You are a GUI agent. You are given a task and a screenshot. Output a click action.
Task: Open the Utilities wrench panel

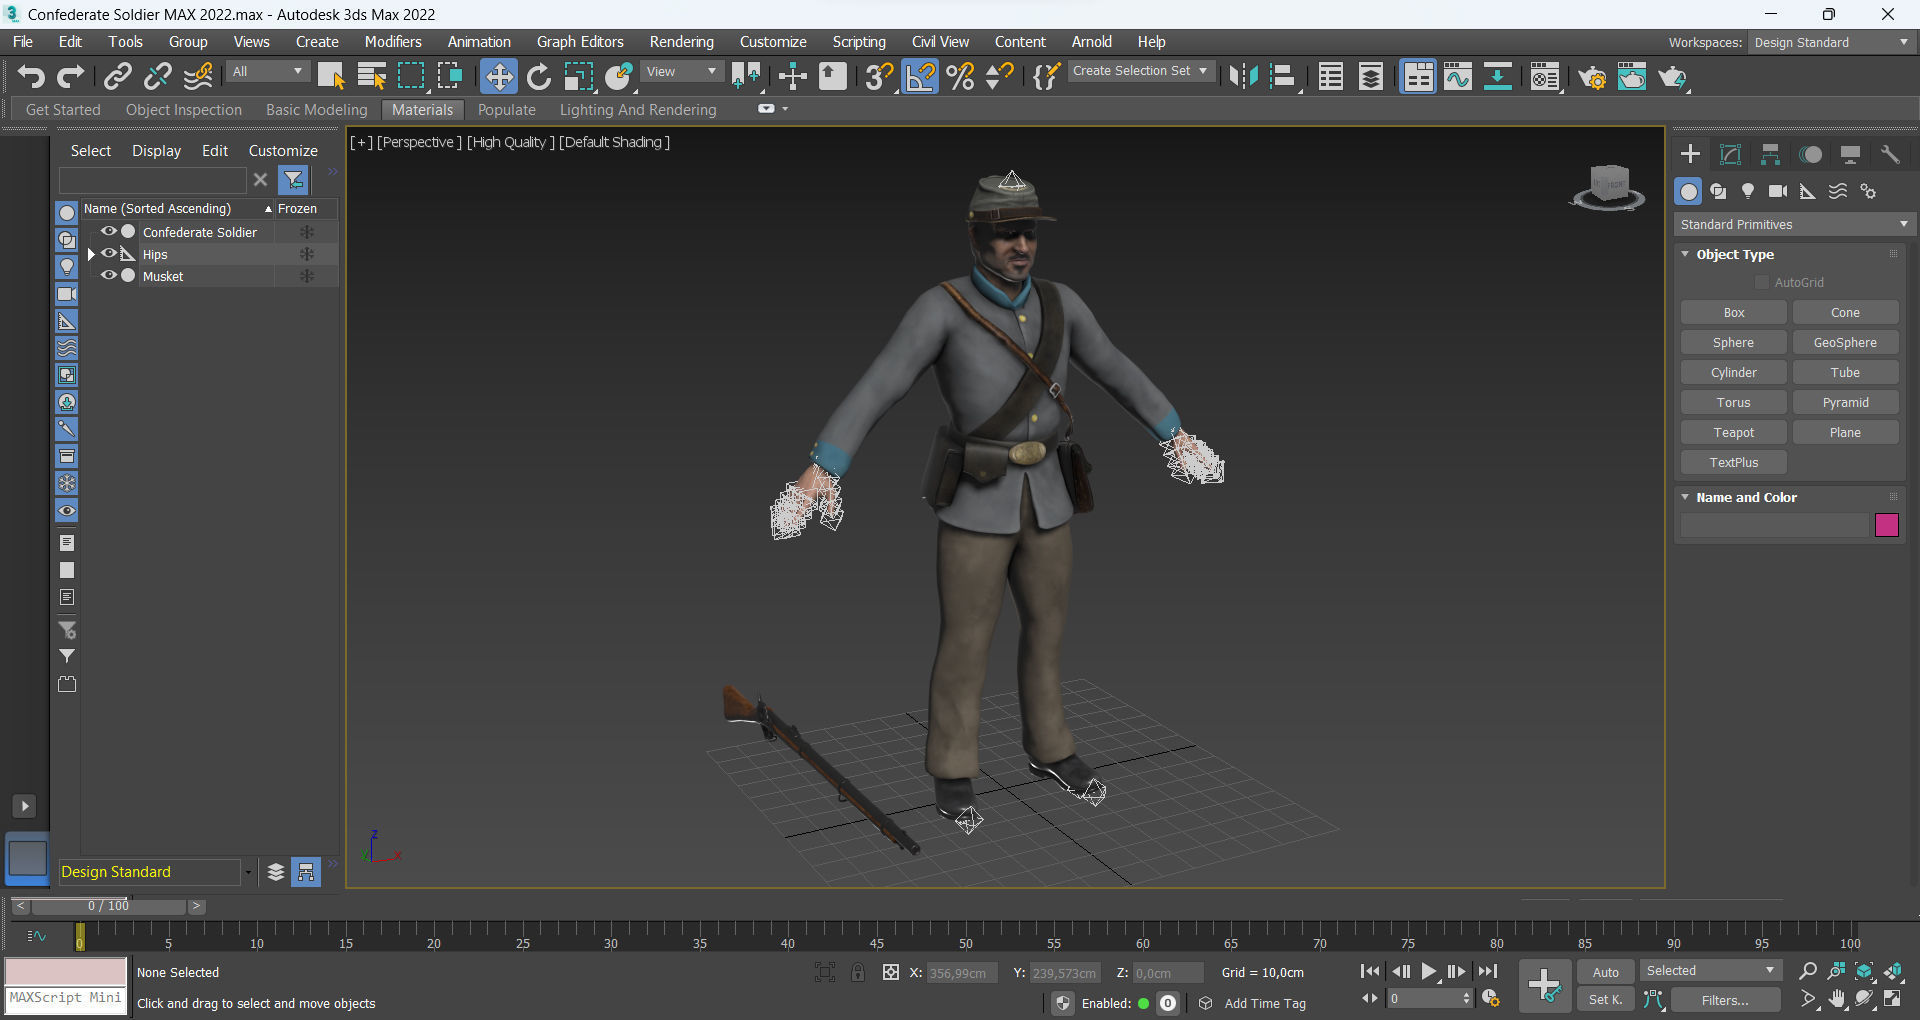(x=1890, y=154)
